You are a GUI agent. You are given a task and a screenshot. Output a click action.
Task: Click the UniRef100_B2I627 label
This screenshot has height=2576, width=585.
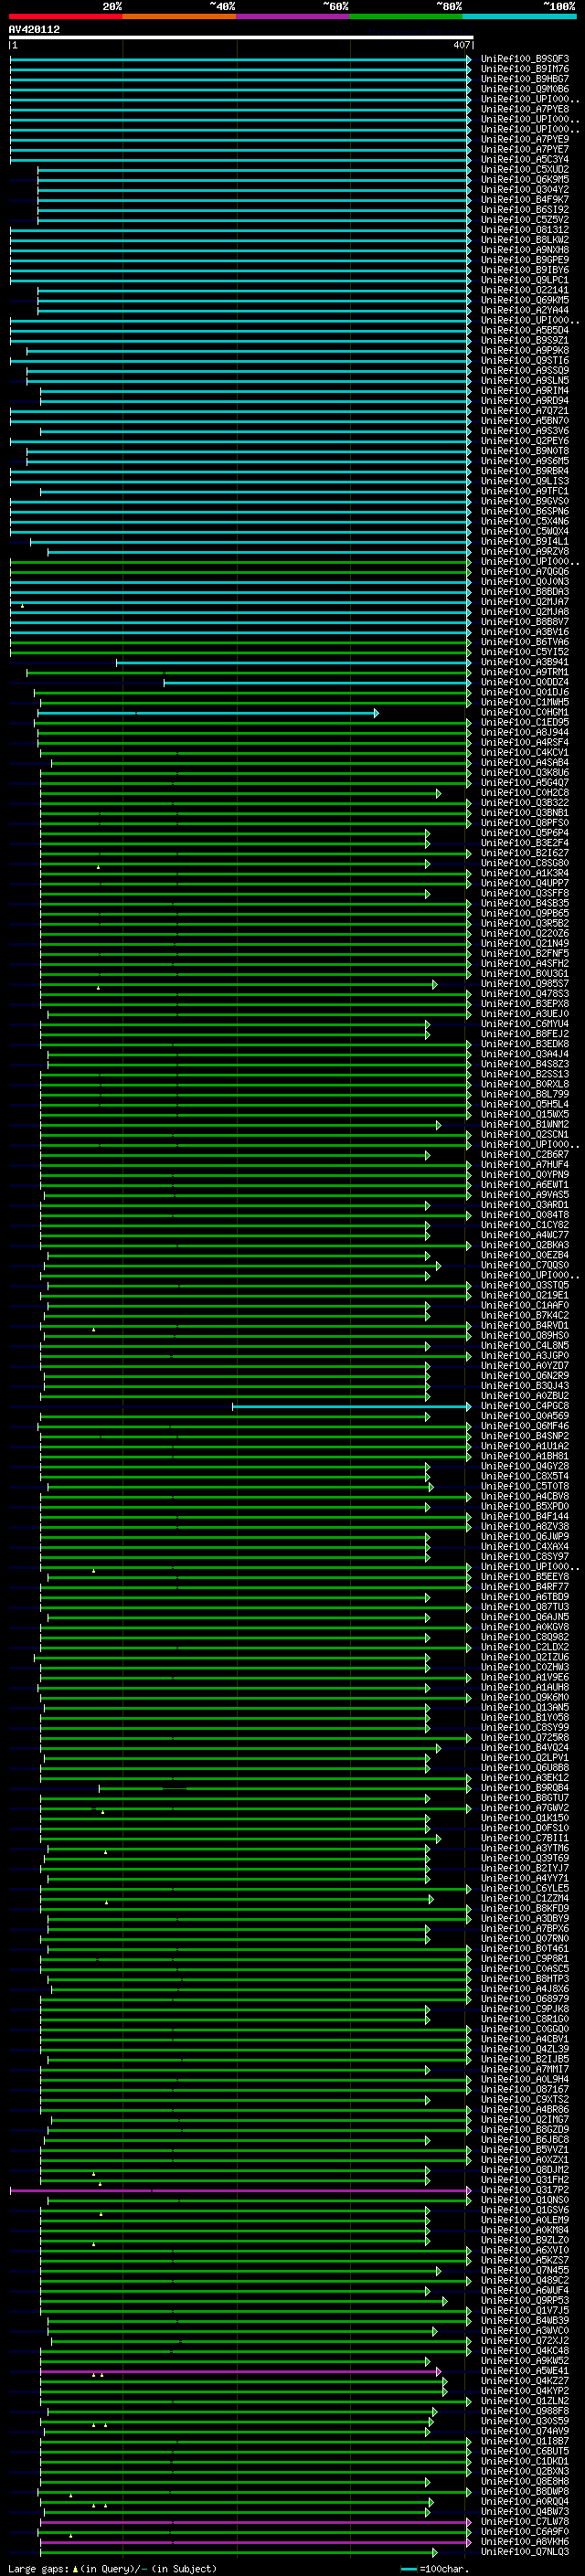pyautogui.click(x=524, y=853)
